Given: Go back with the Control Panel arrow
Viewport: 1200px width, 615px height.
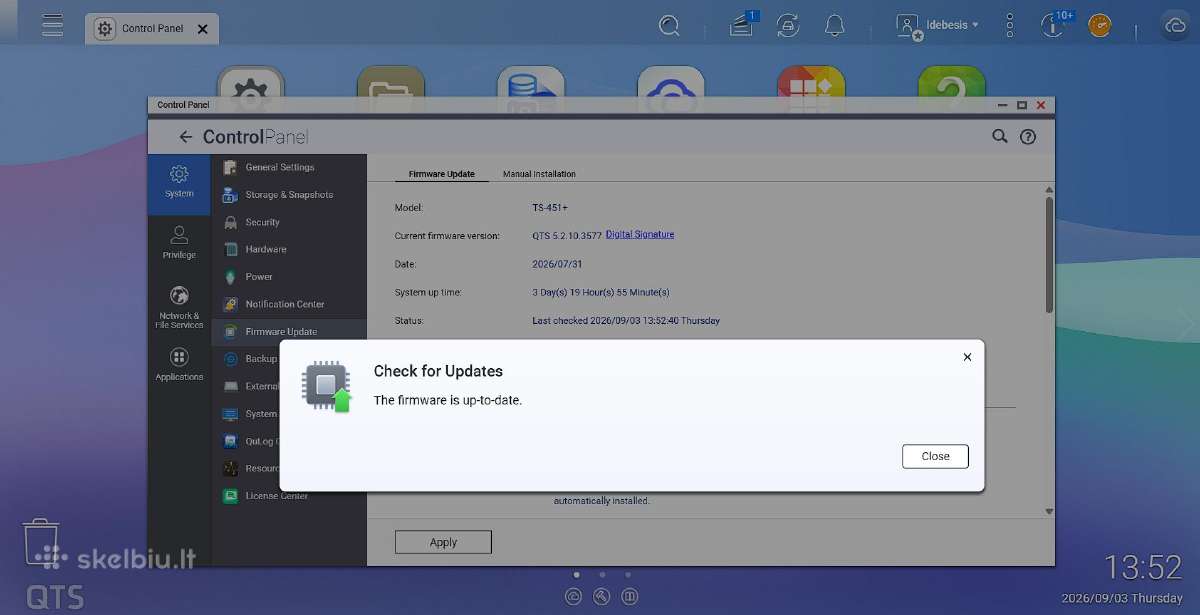Looking at the screenshot, I should [x=185, y=137].
